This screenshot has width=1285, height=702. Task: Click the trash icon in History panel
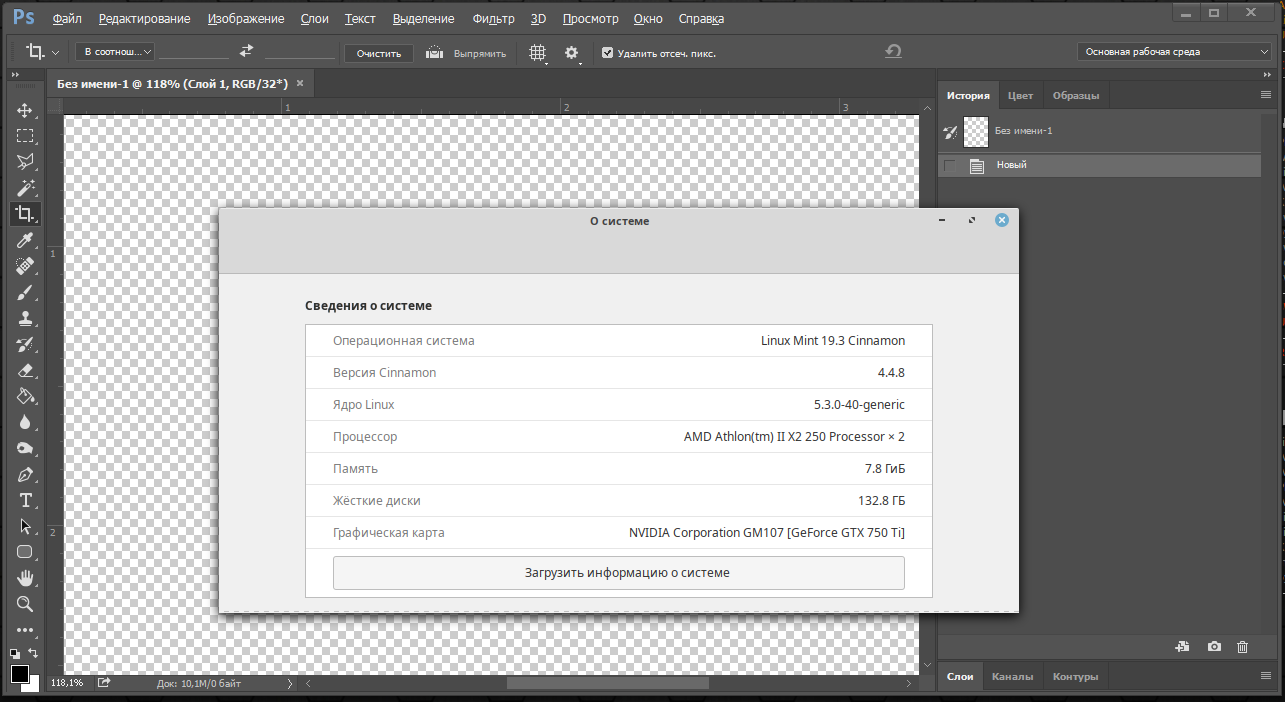click(x=1243, y=647)
